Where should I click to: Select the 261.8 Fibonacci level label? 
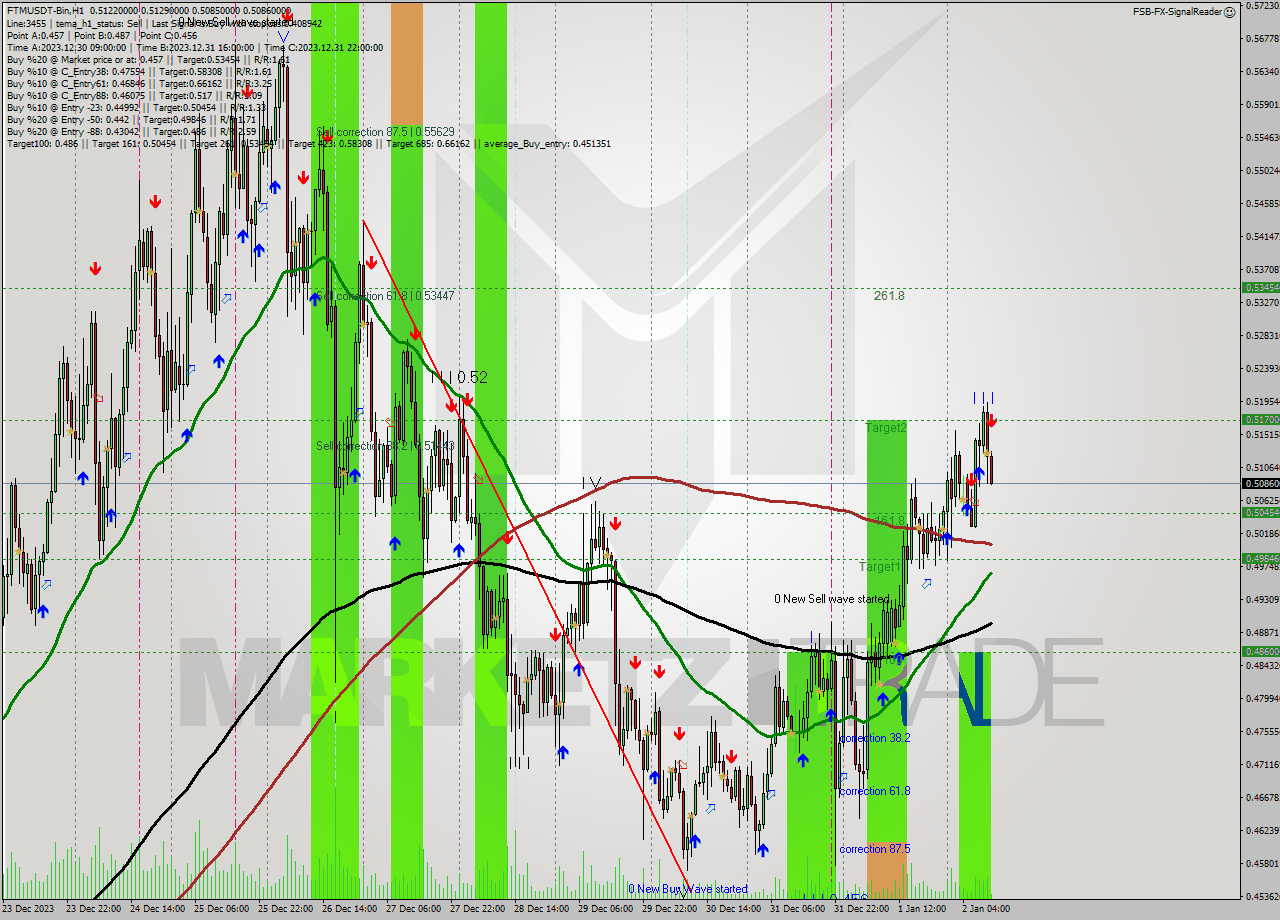889,296
